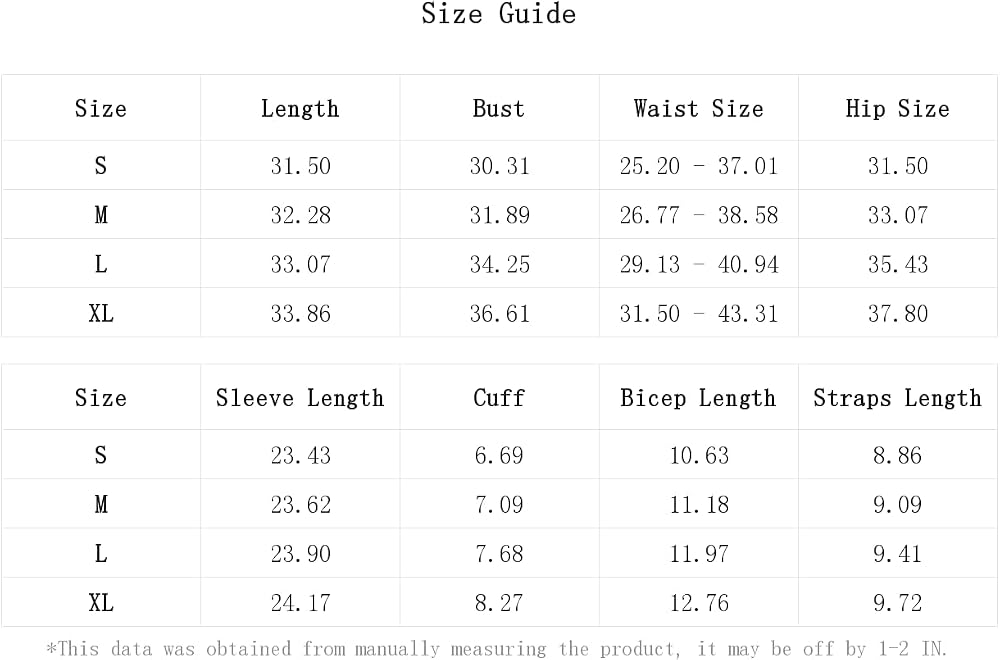Select Bicep Length value 11.97
The image size is (1000, 660).
click(699, 554)
